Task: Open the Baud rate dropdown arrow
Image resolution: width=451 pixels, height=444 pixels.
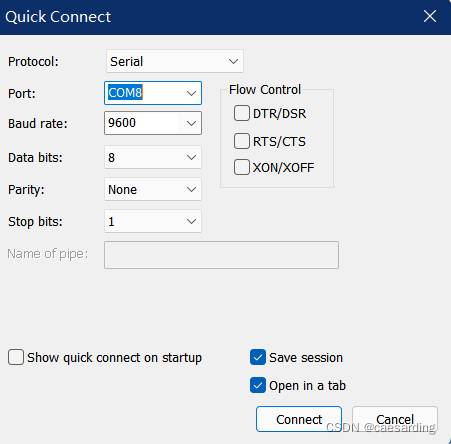Action: coord(191,123)
